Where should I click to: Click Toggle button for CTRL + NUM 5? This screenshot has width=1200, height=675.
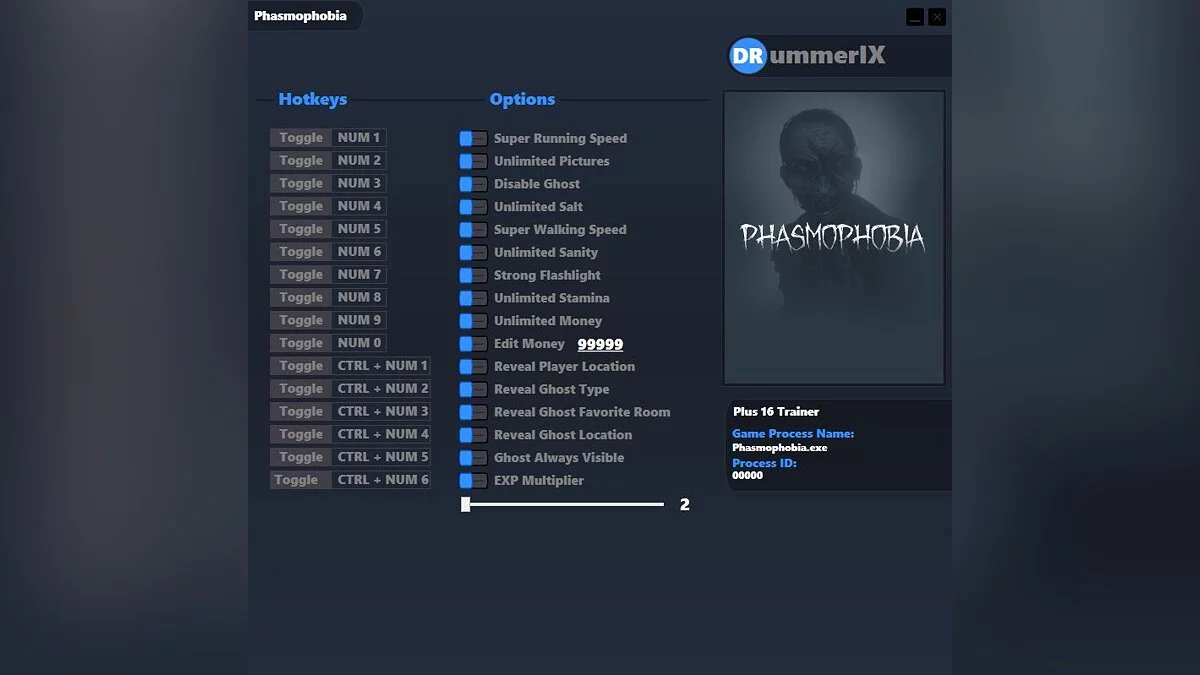[x=300, y=457]
